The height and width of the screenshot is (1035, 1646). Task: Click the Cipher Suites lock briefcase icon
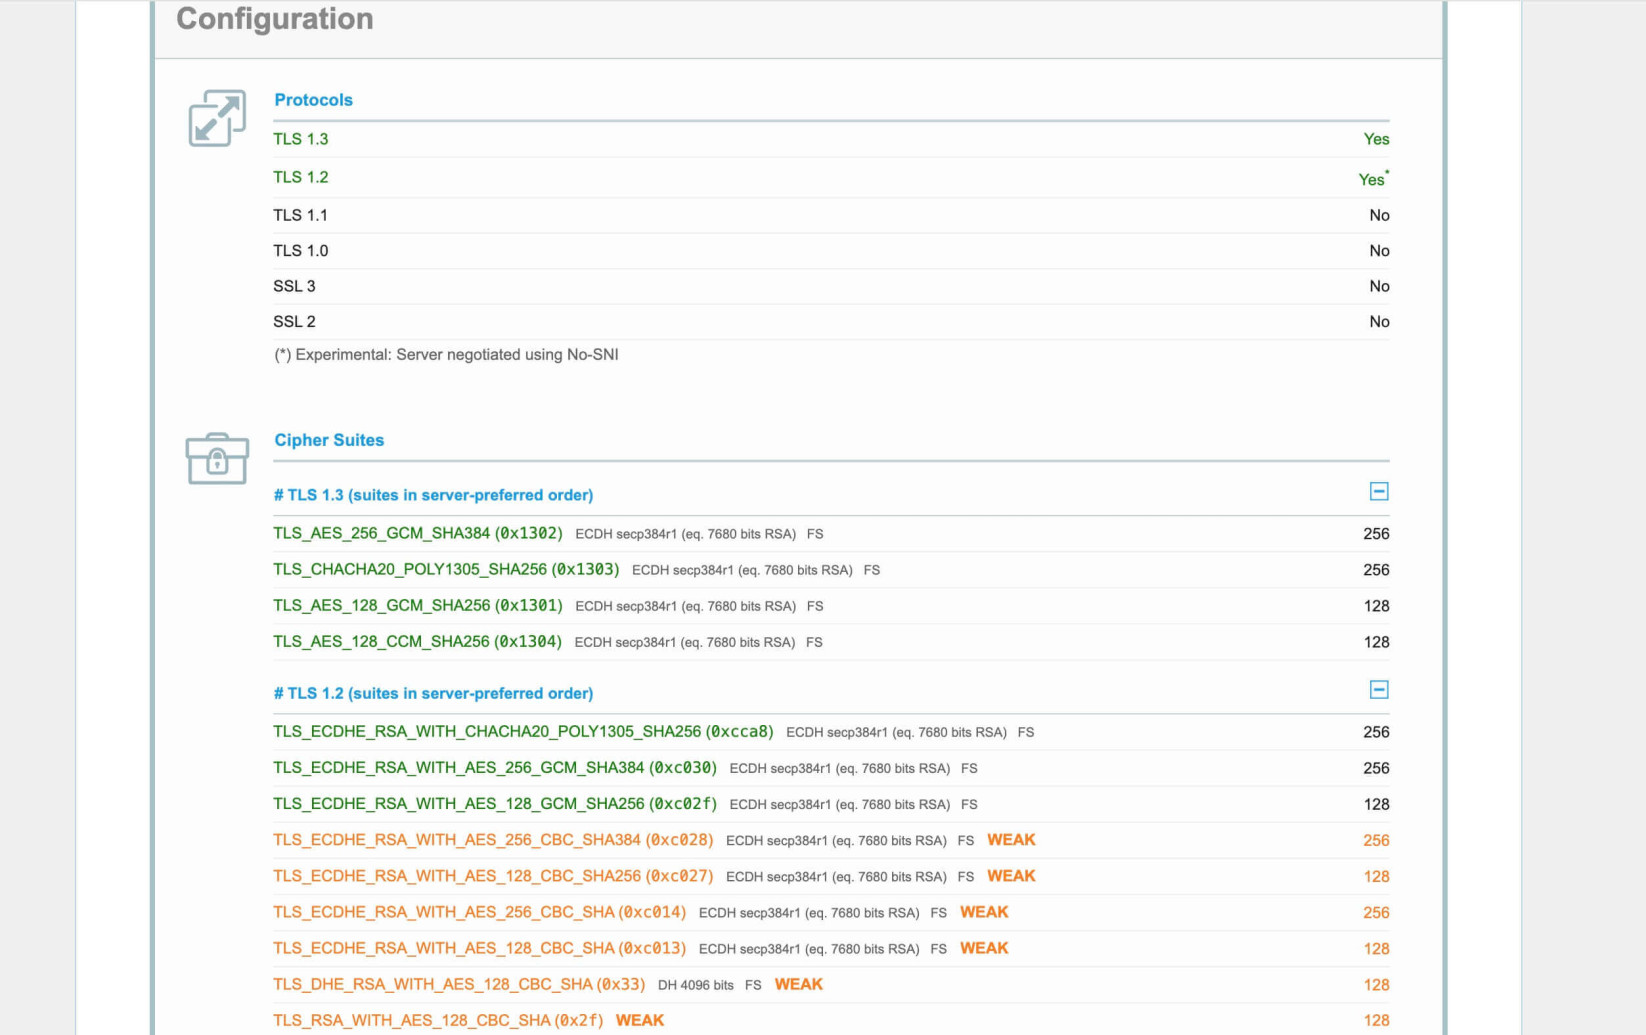217,458
